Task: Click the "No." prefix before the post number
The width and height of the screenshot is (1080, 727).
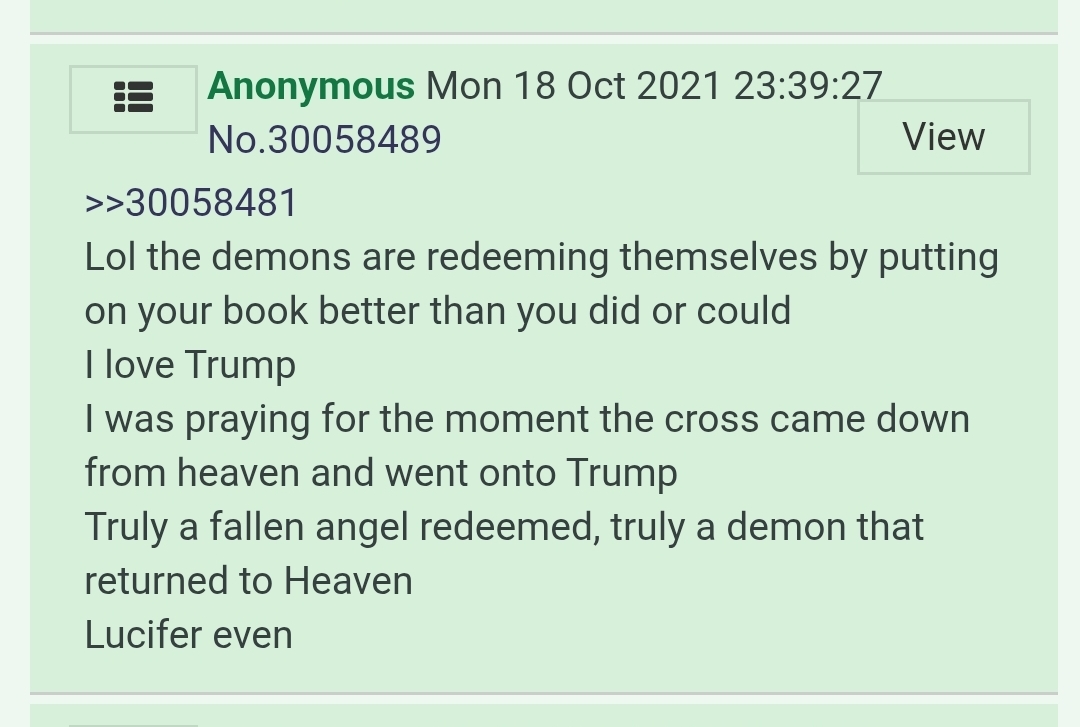Action: (238, 140)
